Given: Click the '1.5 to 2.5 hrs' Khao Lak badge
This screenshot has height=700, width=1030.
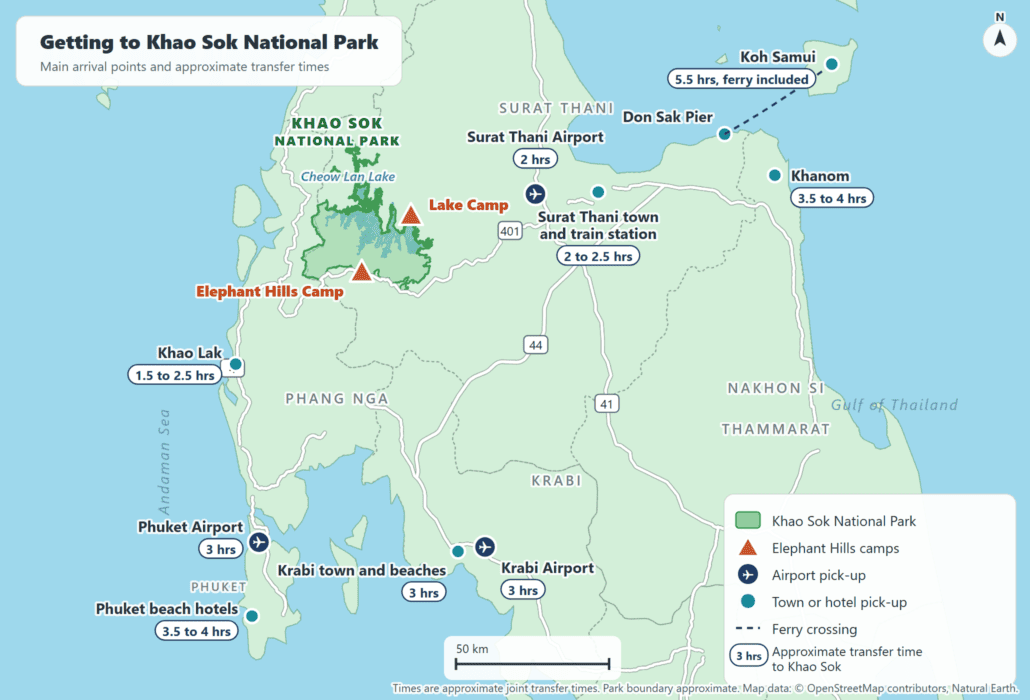Looking at the screenshot, I should tap(175, 375).
